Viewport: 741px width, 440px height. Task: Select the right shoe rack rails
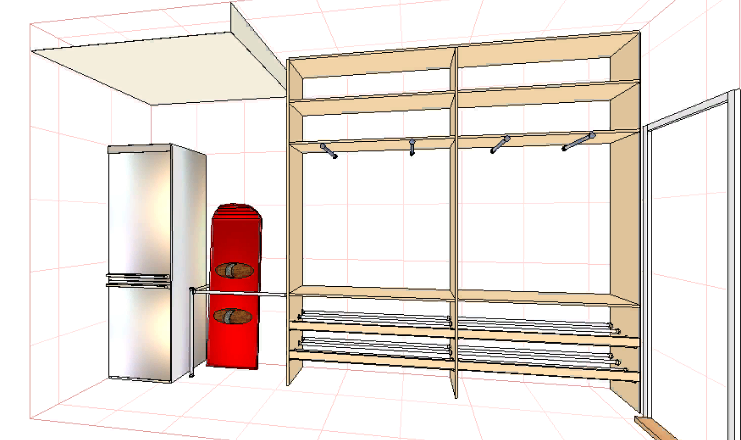(535, 340)
